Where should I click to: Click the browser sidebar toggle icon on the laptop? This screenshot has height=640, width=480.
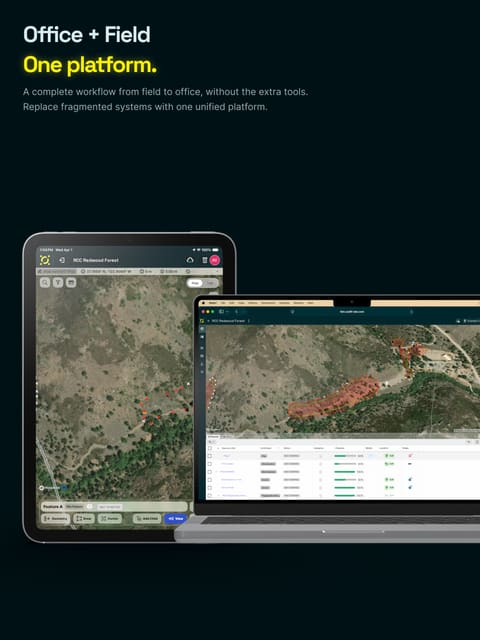click(x=221, y=311)
